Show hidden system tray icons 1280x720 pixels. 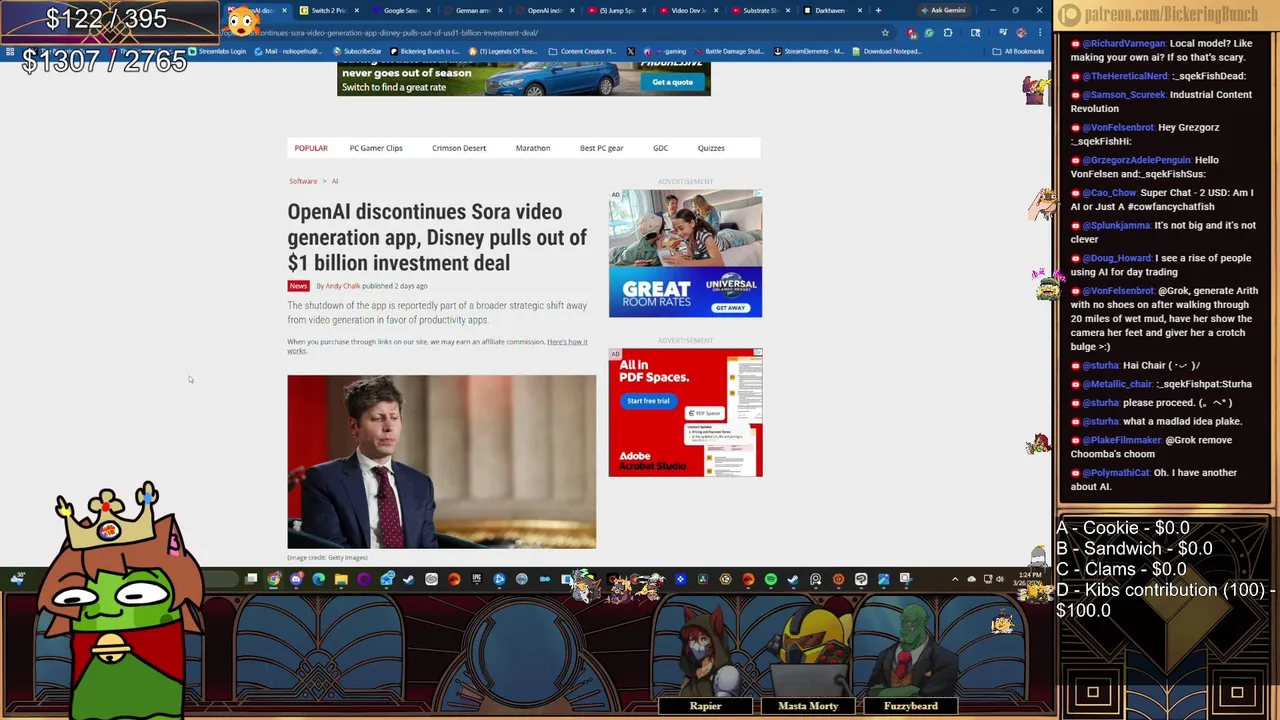[x=955, y=579]
